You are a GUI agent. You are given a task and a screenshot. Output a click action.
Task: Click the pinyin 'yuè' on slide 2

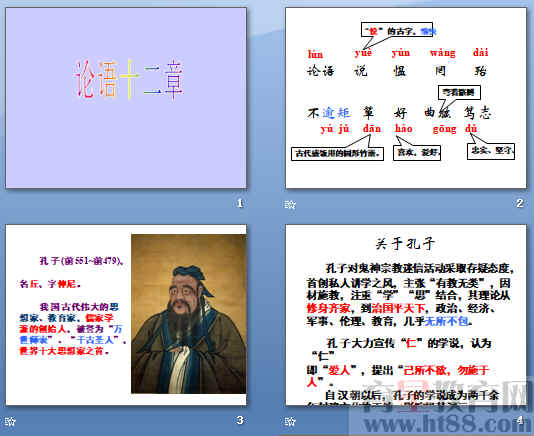[363, 53]
